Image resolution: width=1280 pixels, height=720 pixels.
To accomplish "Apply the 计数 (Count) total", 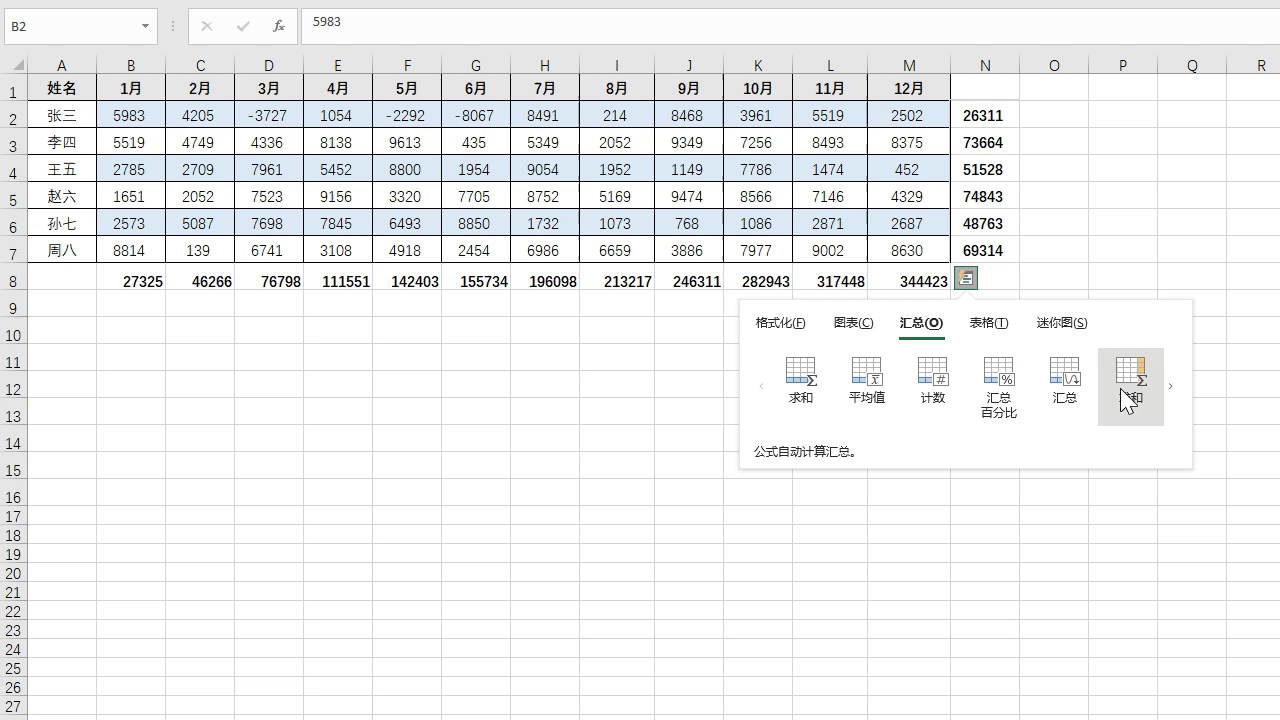I will [933, 381].
